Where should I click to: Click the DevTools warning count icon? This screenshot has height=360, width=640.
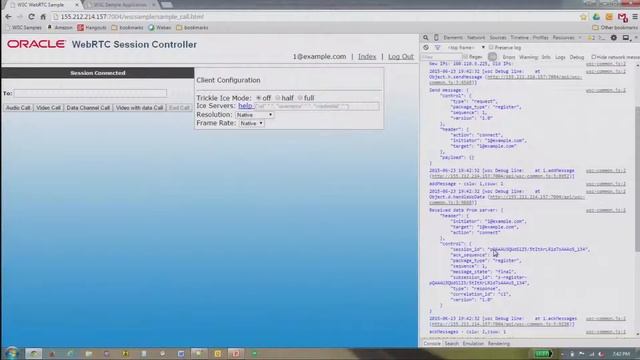click(591, 38)
